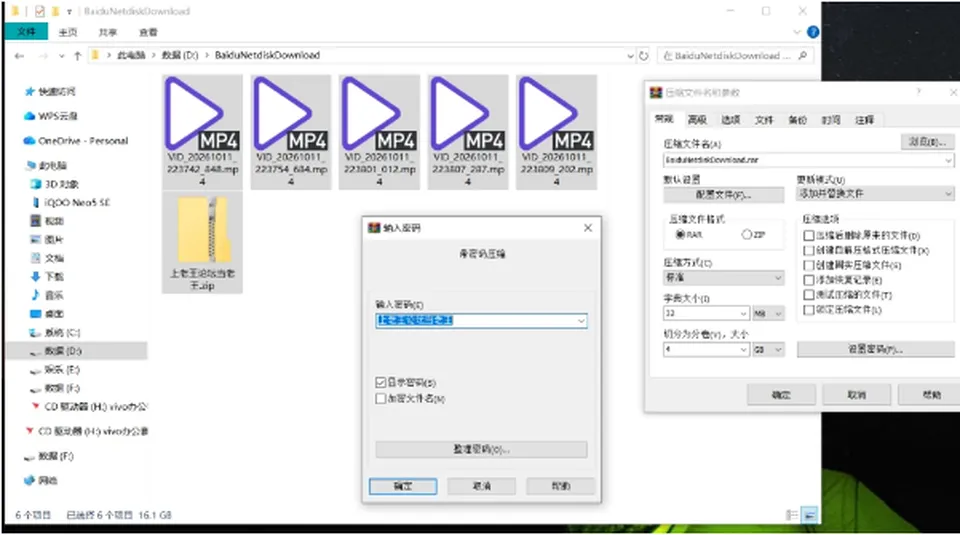Click the new folder icon in quick access toolbar
The width and height of the screenshot is (960, 535).
(55, 11)
